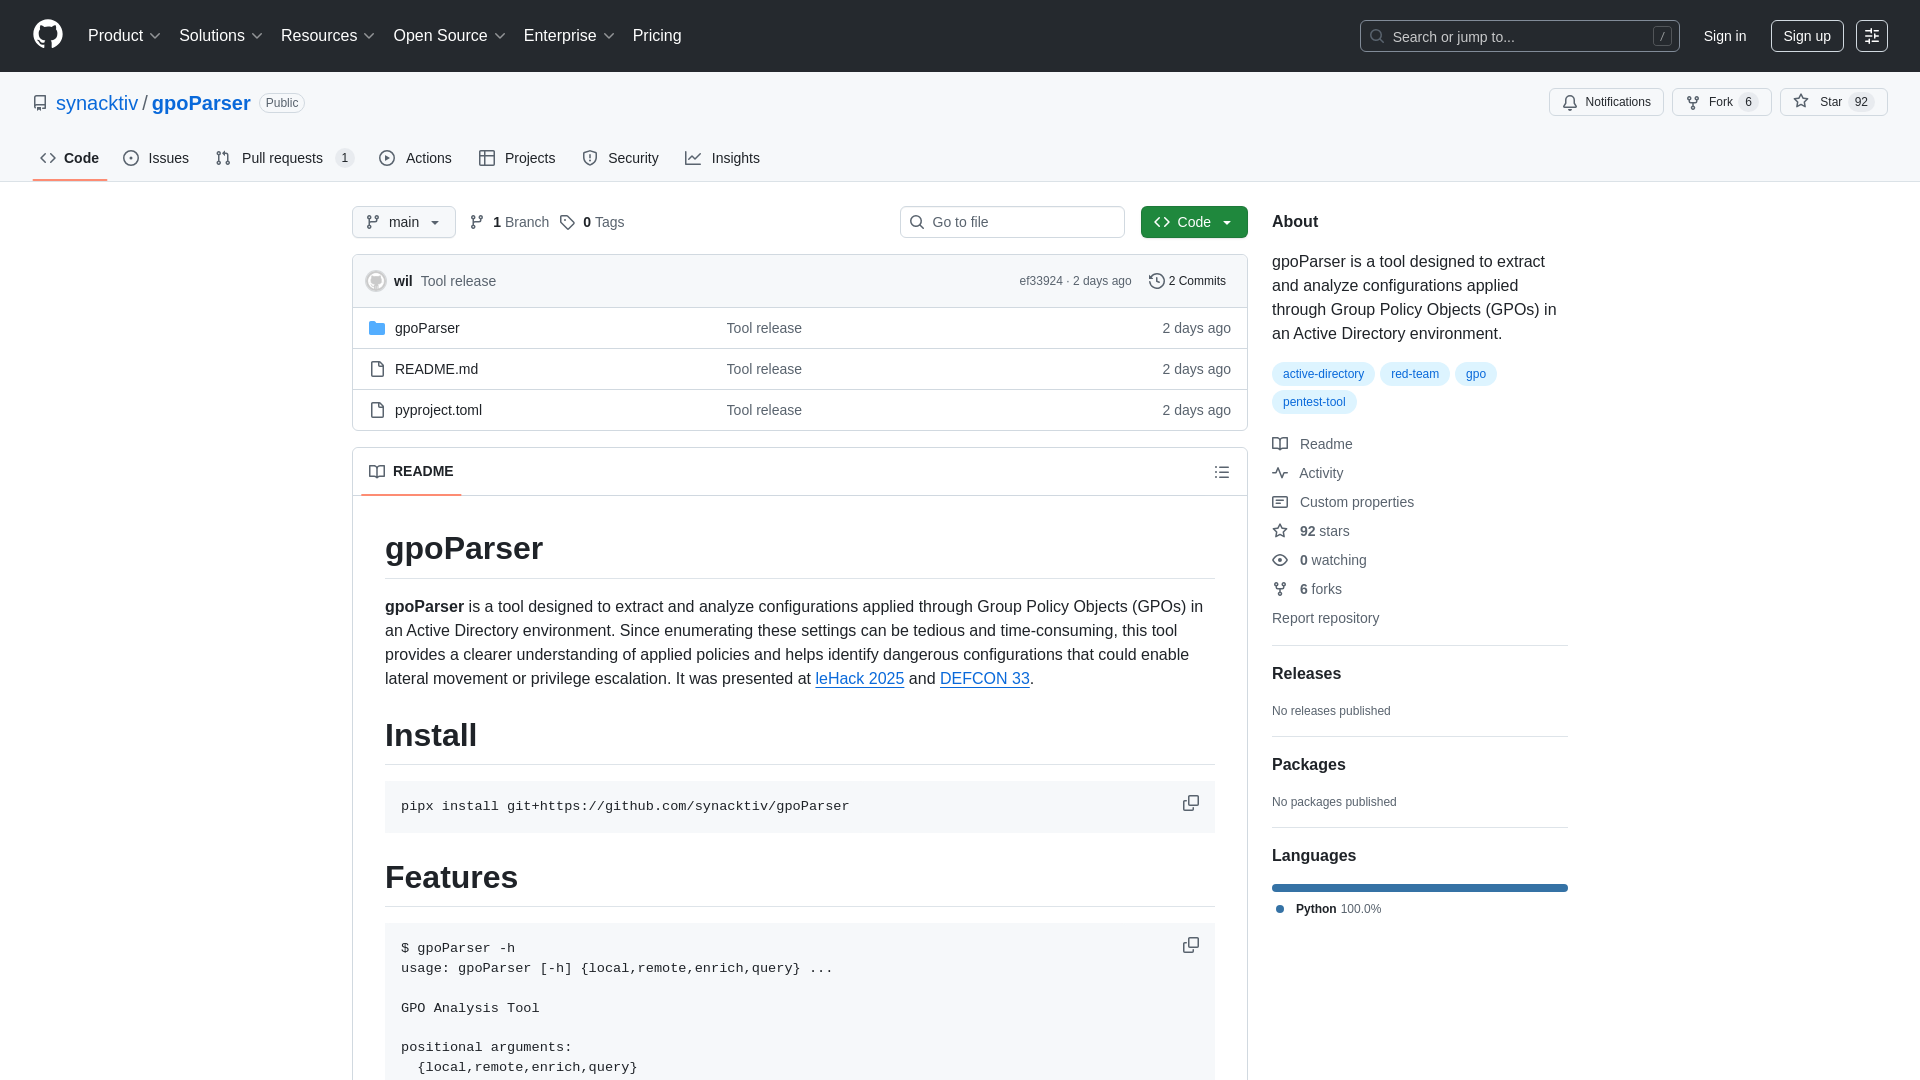Open the leHack 2025 link
The image size is (1920, 1080).
click(859, 678)
